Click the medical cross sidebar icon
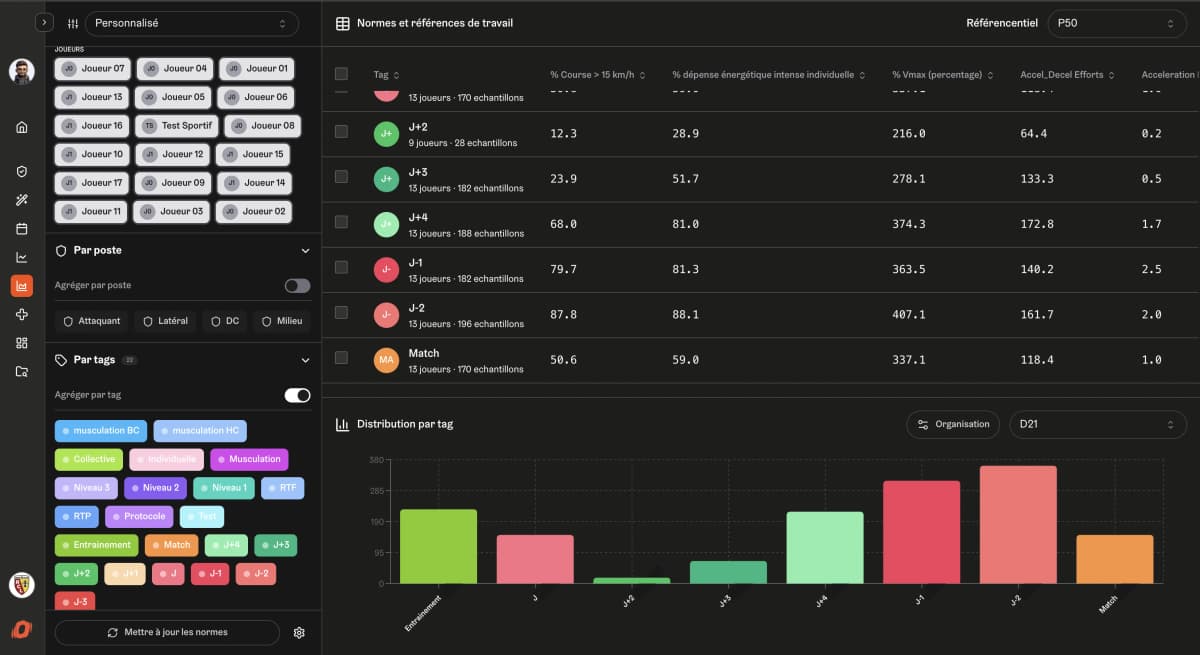Image resolution: width=1200 pixels, height=655 pixels. [22, 315]
